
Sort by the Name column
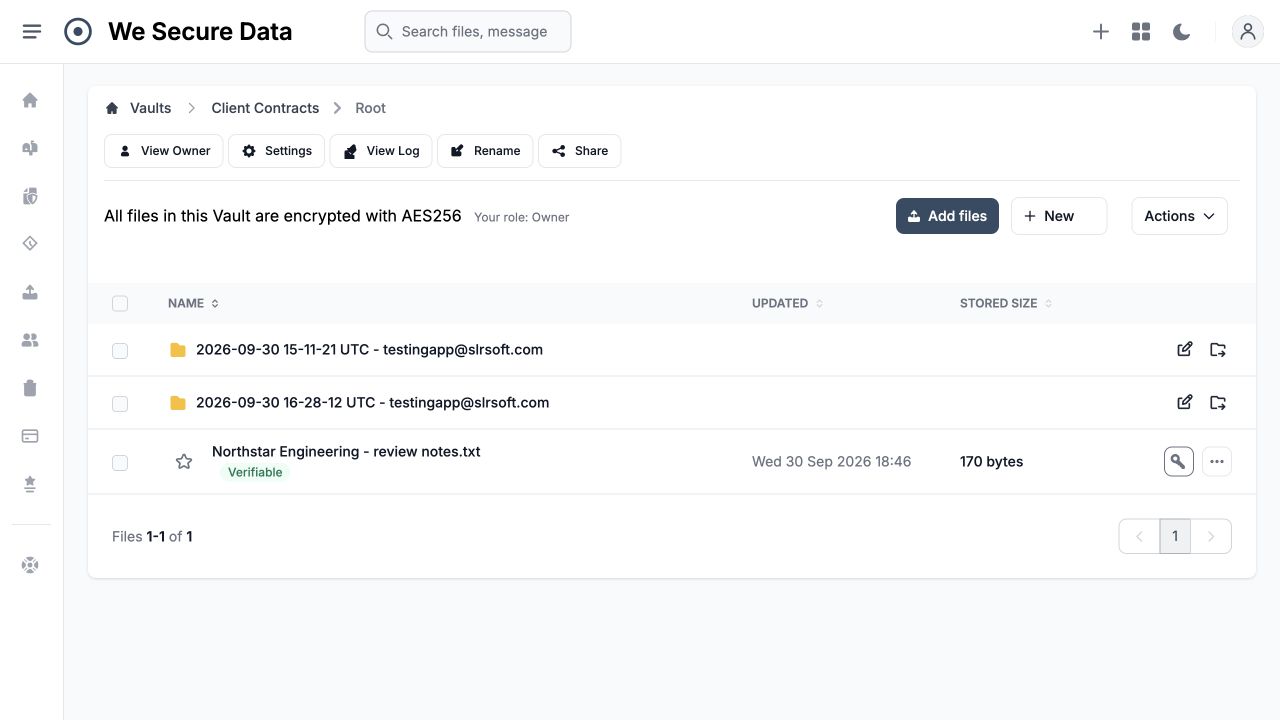point(193,303)
